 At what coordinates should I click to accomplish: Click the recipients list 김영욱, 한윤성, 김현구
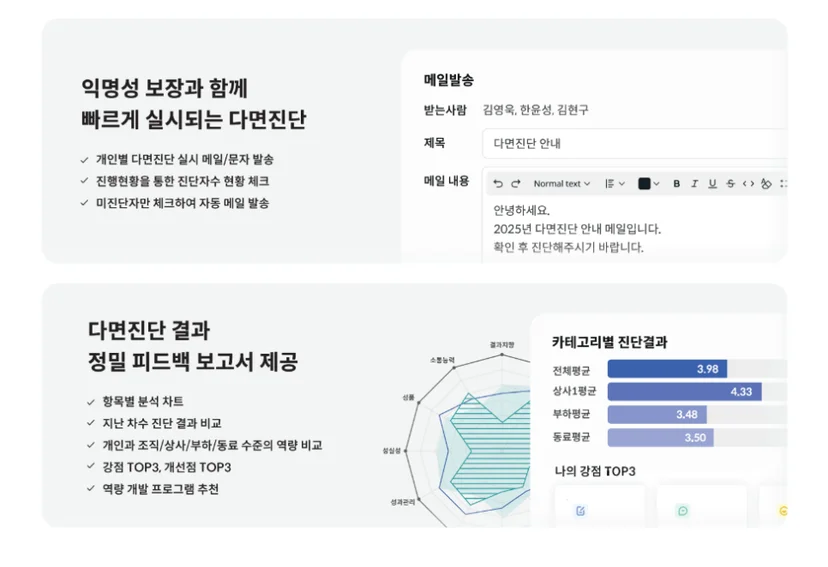pos(535,110)
